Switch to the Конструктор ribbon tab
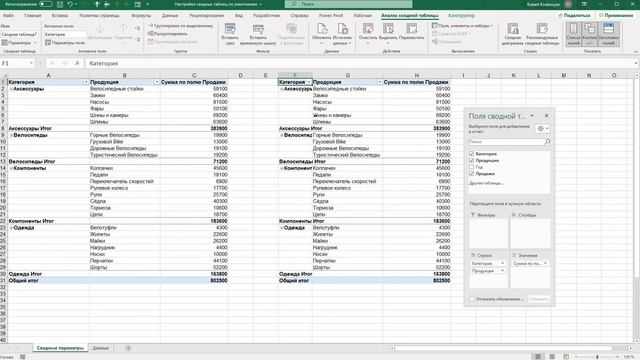This screenshot has width=640, height=360. pos(461,16)
